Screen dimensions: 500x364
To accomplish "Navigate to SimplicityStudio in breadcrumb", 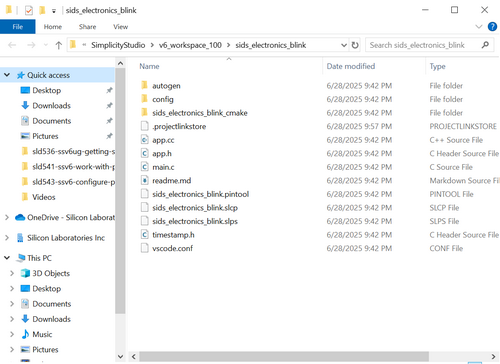I will click(118, 45).
